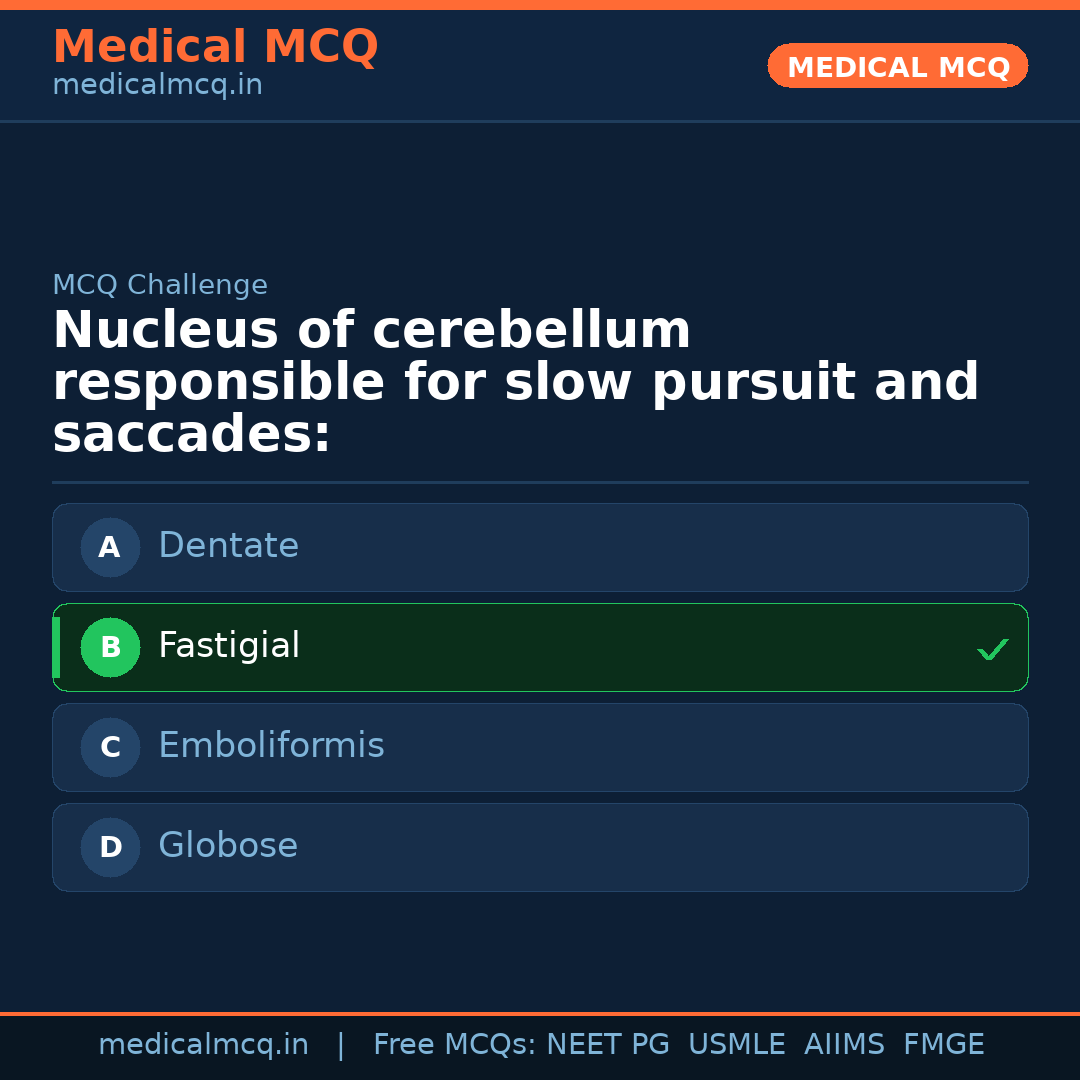Click the large Medical MCQ header title
This screenshot has height=1080, width=1080.
215,47
